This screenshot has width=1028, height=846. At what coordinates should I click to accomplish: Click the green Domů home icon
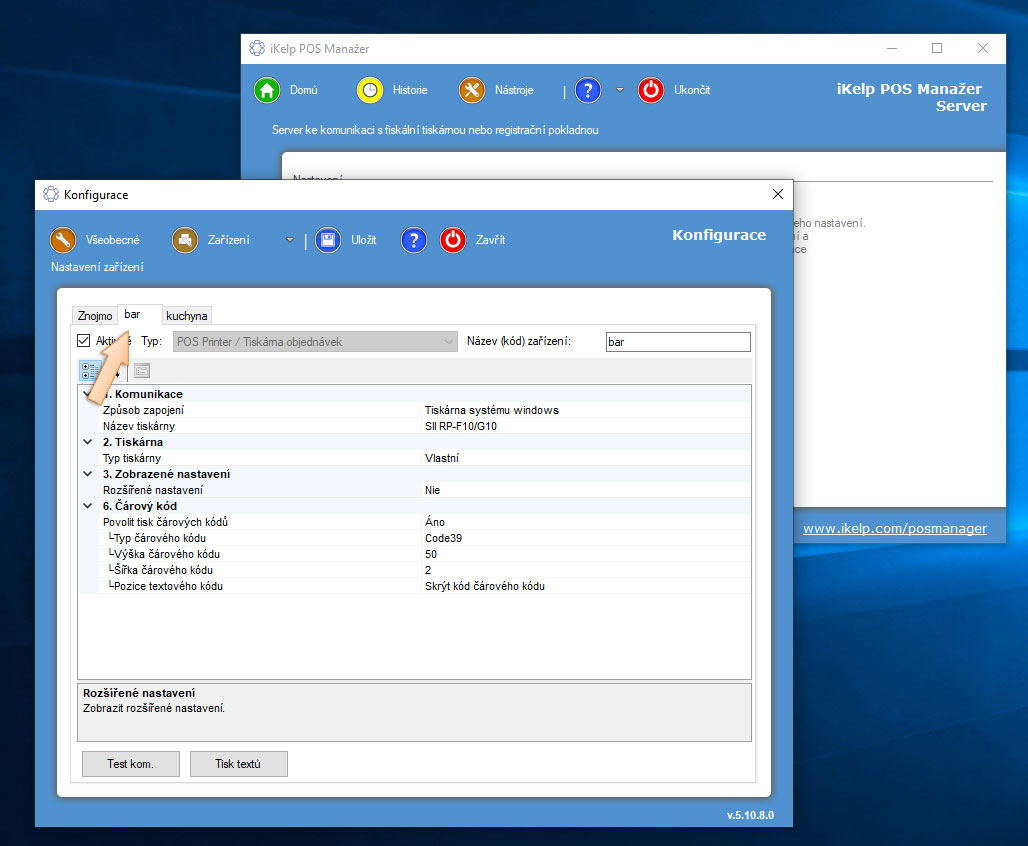[x=266, y=90]
